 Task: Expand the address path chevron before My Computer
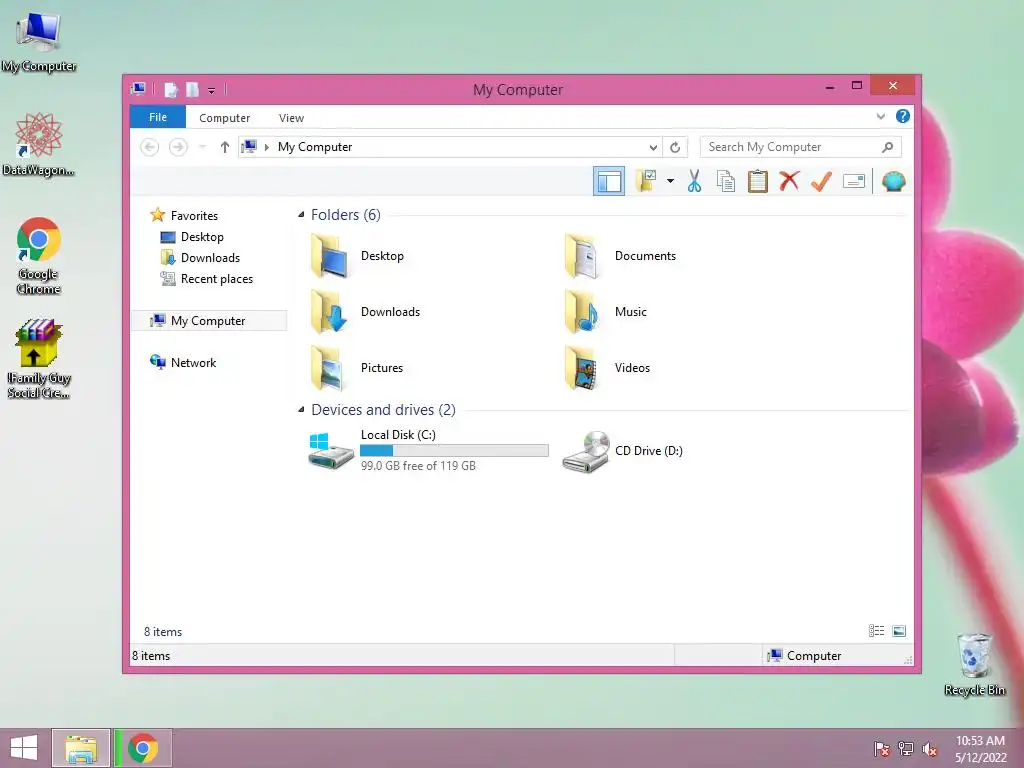coord(266,147)
